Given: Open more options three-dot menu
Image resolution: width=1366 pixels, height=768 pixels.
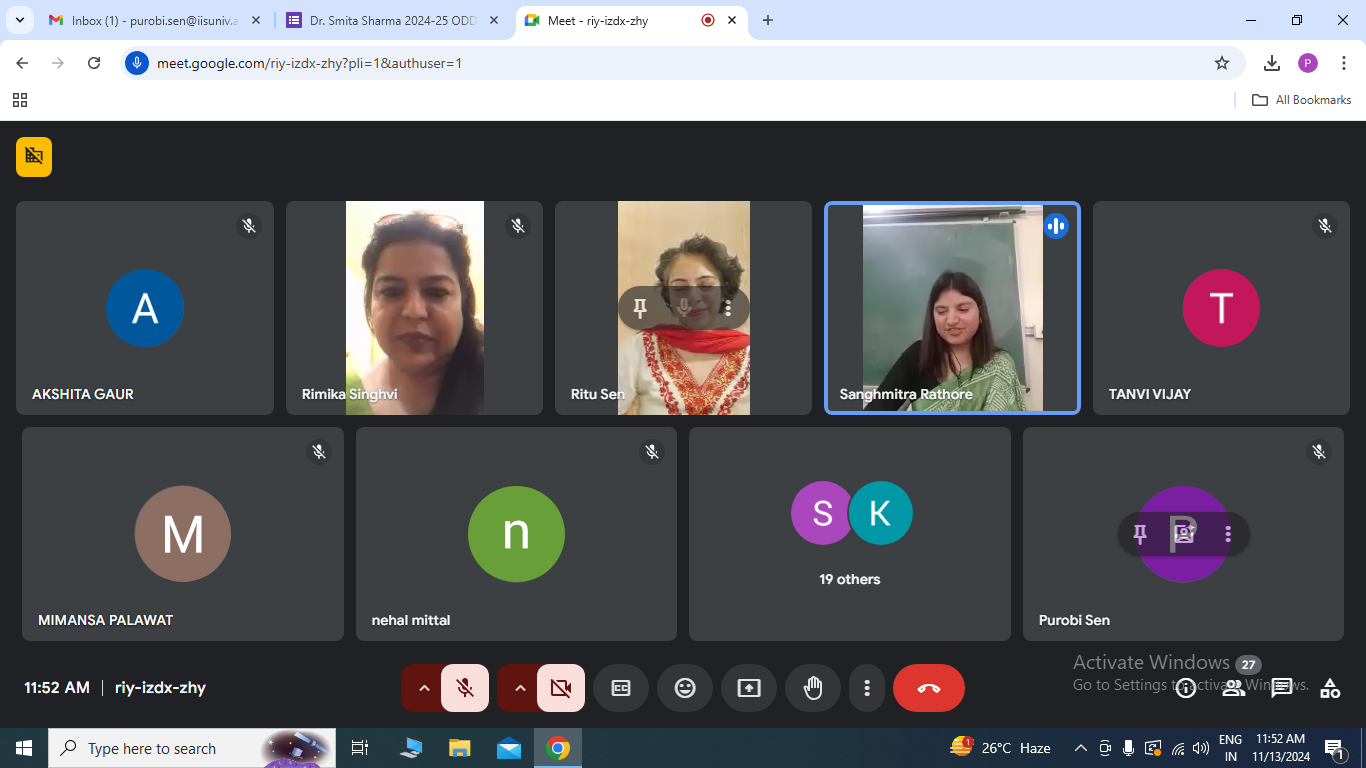Looking at the screenshot, I should pos(867,688).
